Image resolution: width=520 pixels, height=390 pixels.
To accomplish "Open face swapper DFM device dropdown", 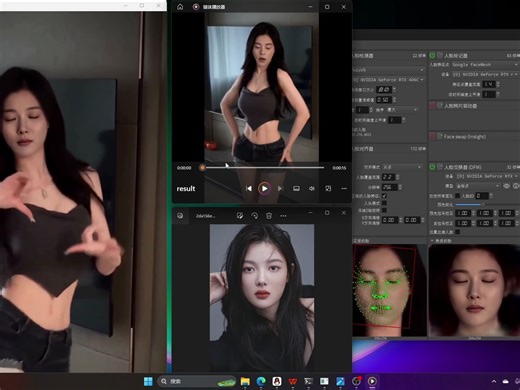I will [x=487, y=176].
